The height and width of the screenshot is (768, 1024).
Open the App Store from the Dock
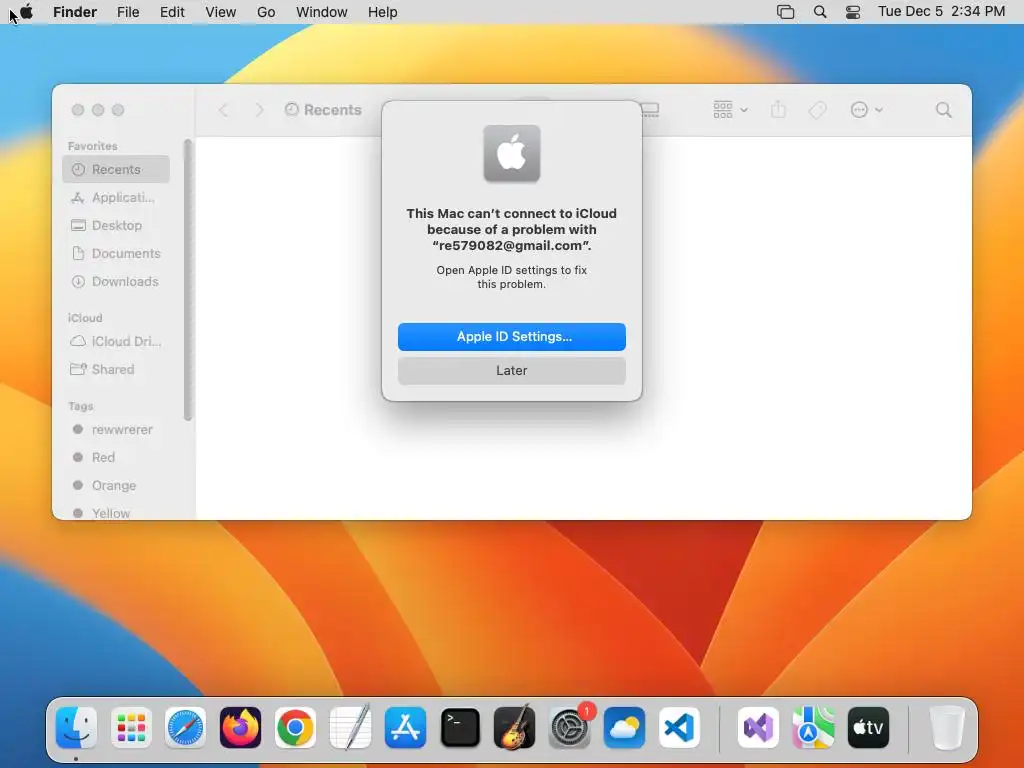tap(405, 728)
